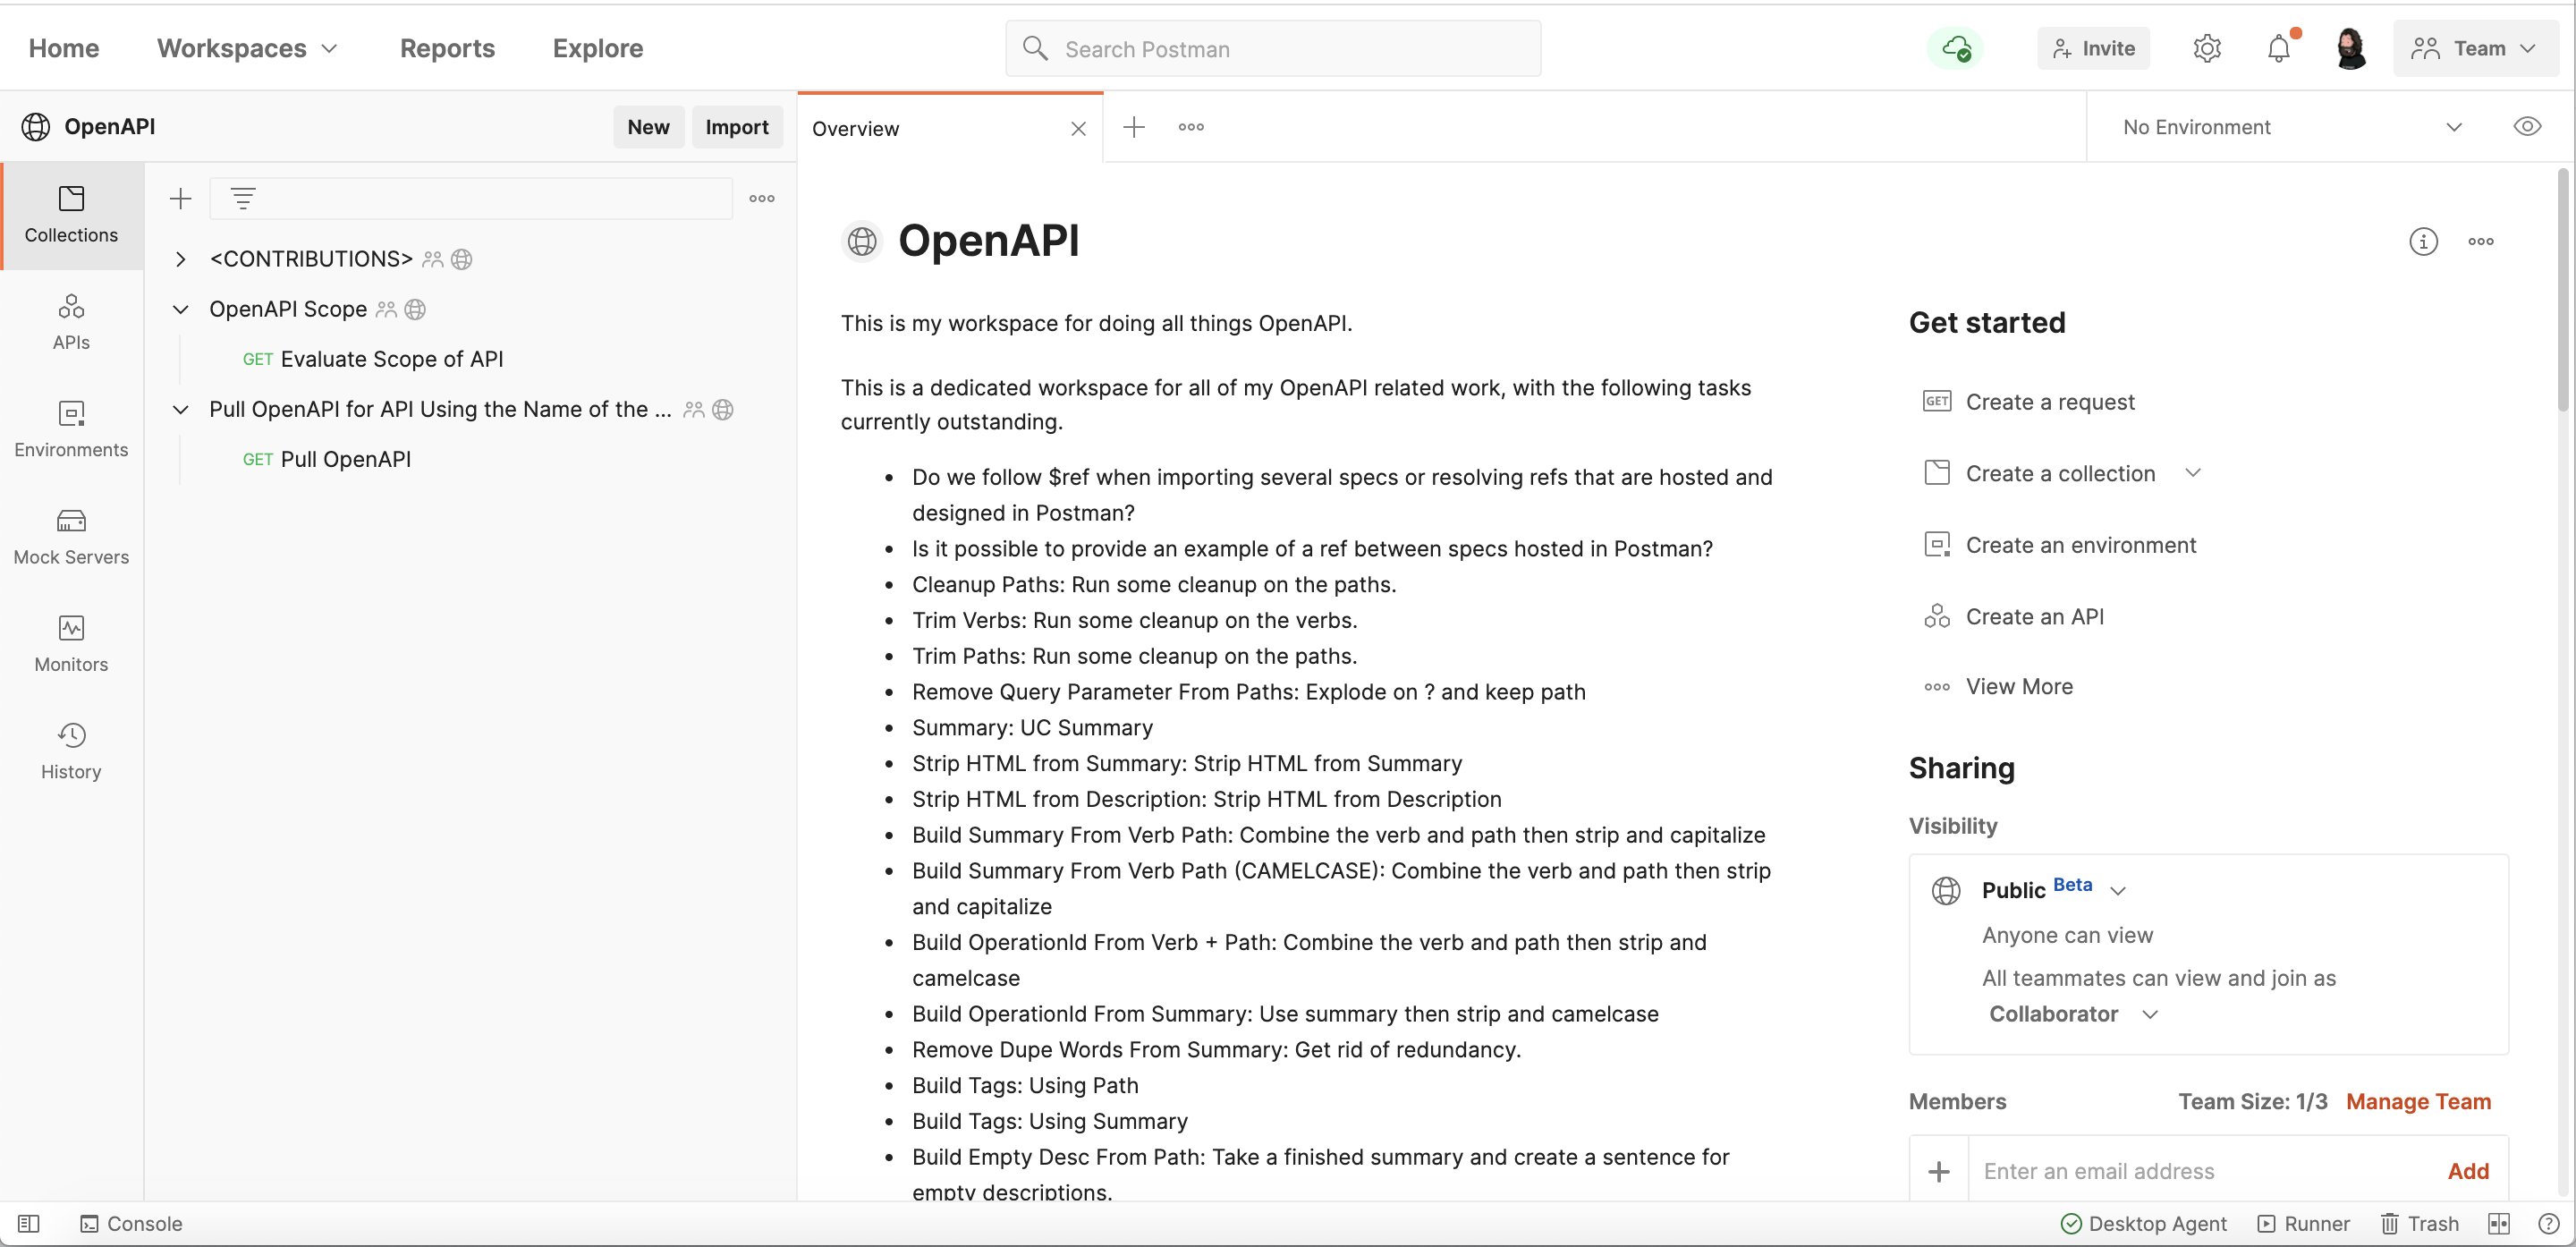Open the Pull OpenAPI request
The width and height of the screenshot is (2576, 1247).
coord(326,459)
